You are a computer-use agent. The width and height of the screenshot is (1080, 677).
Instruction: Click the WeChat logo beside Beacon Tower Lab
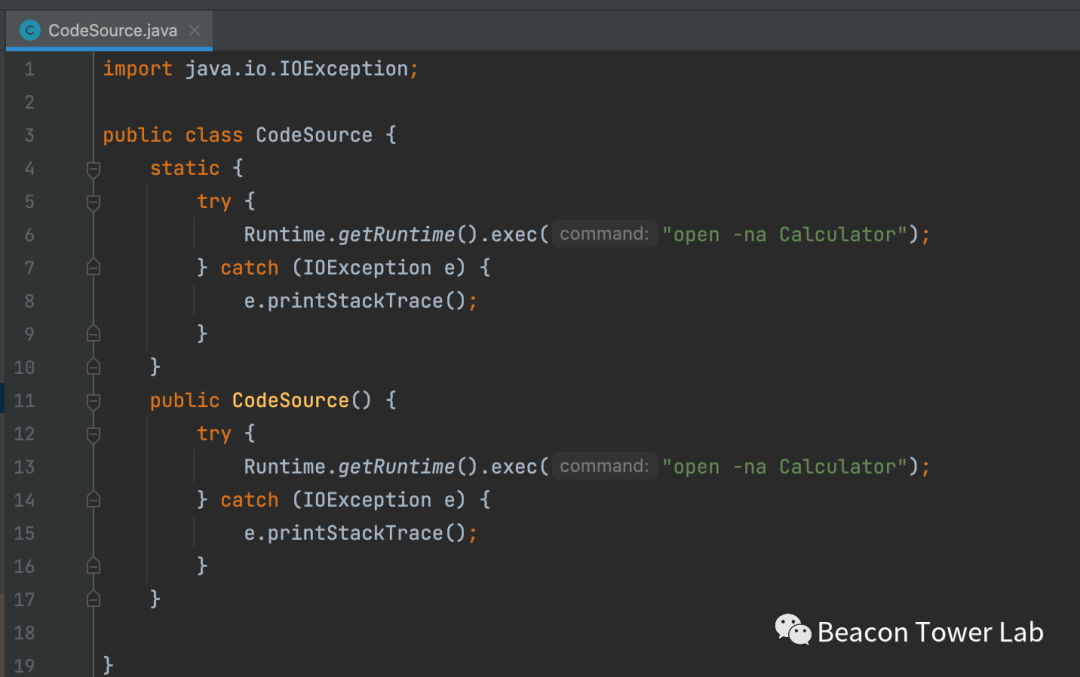coord(793,630)
